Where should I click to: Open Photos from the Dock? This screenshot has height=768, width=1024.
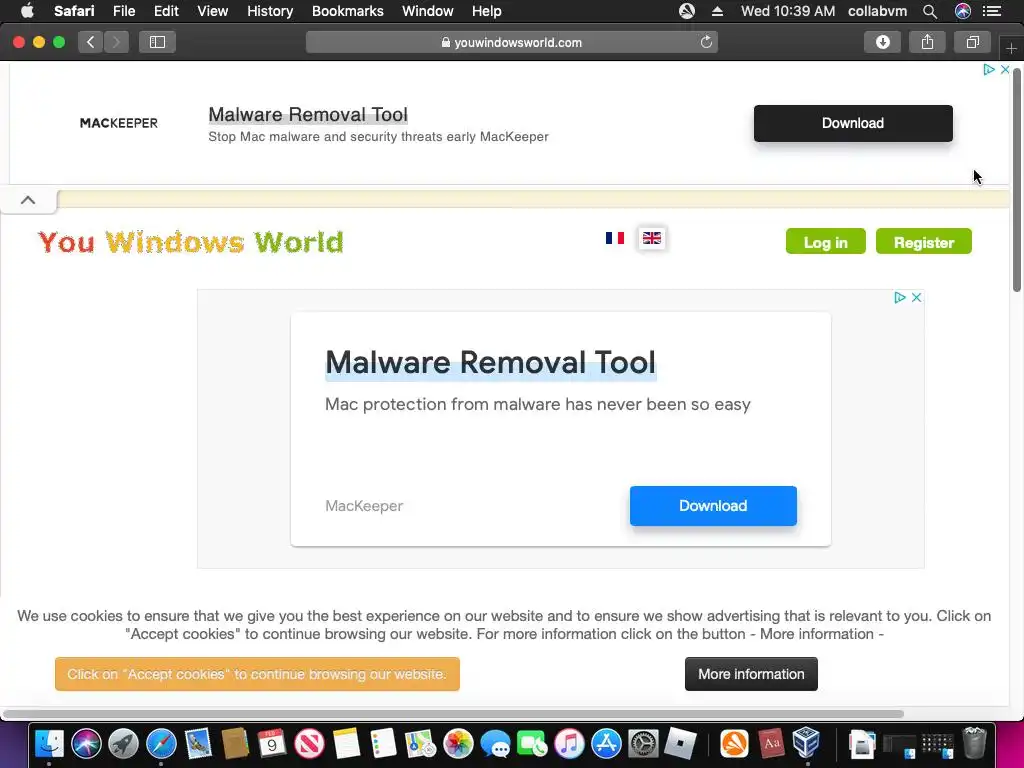[x=458, y=744]
